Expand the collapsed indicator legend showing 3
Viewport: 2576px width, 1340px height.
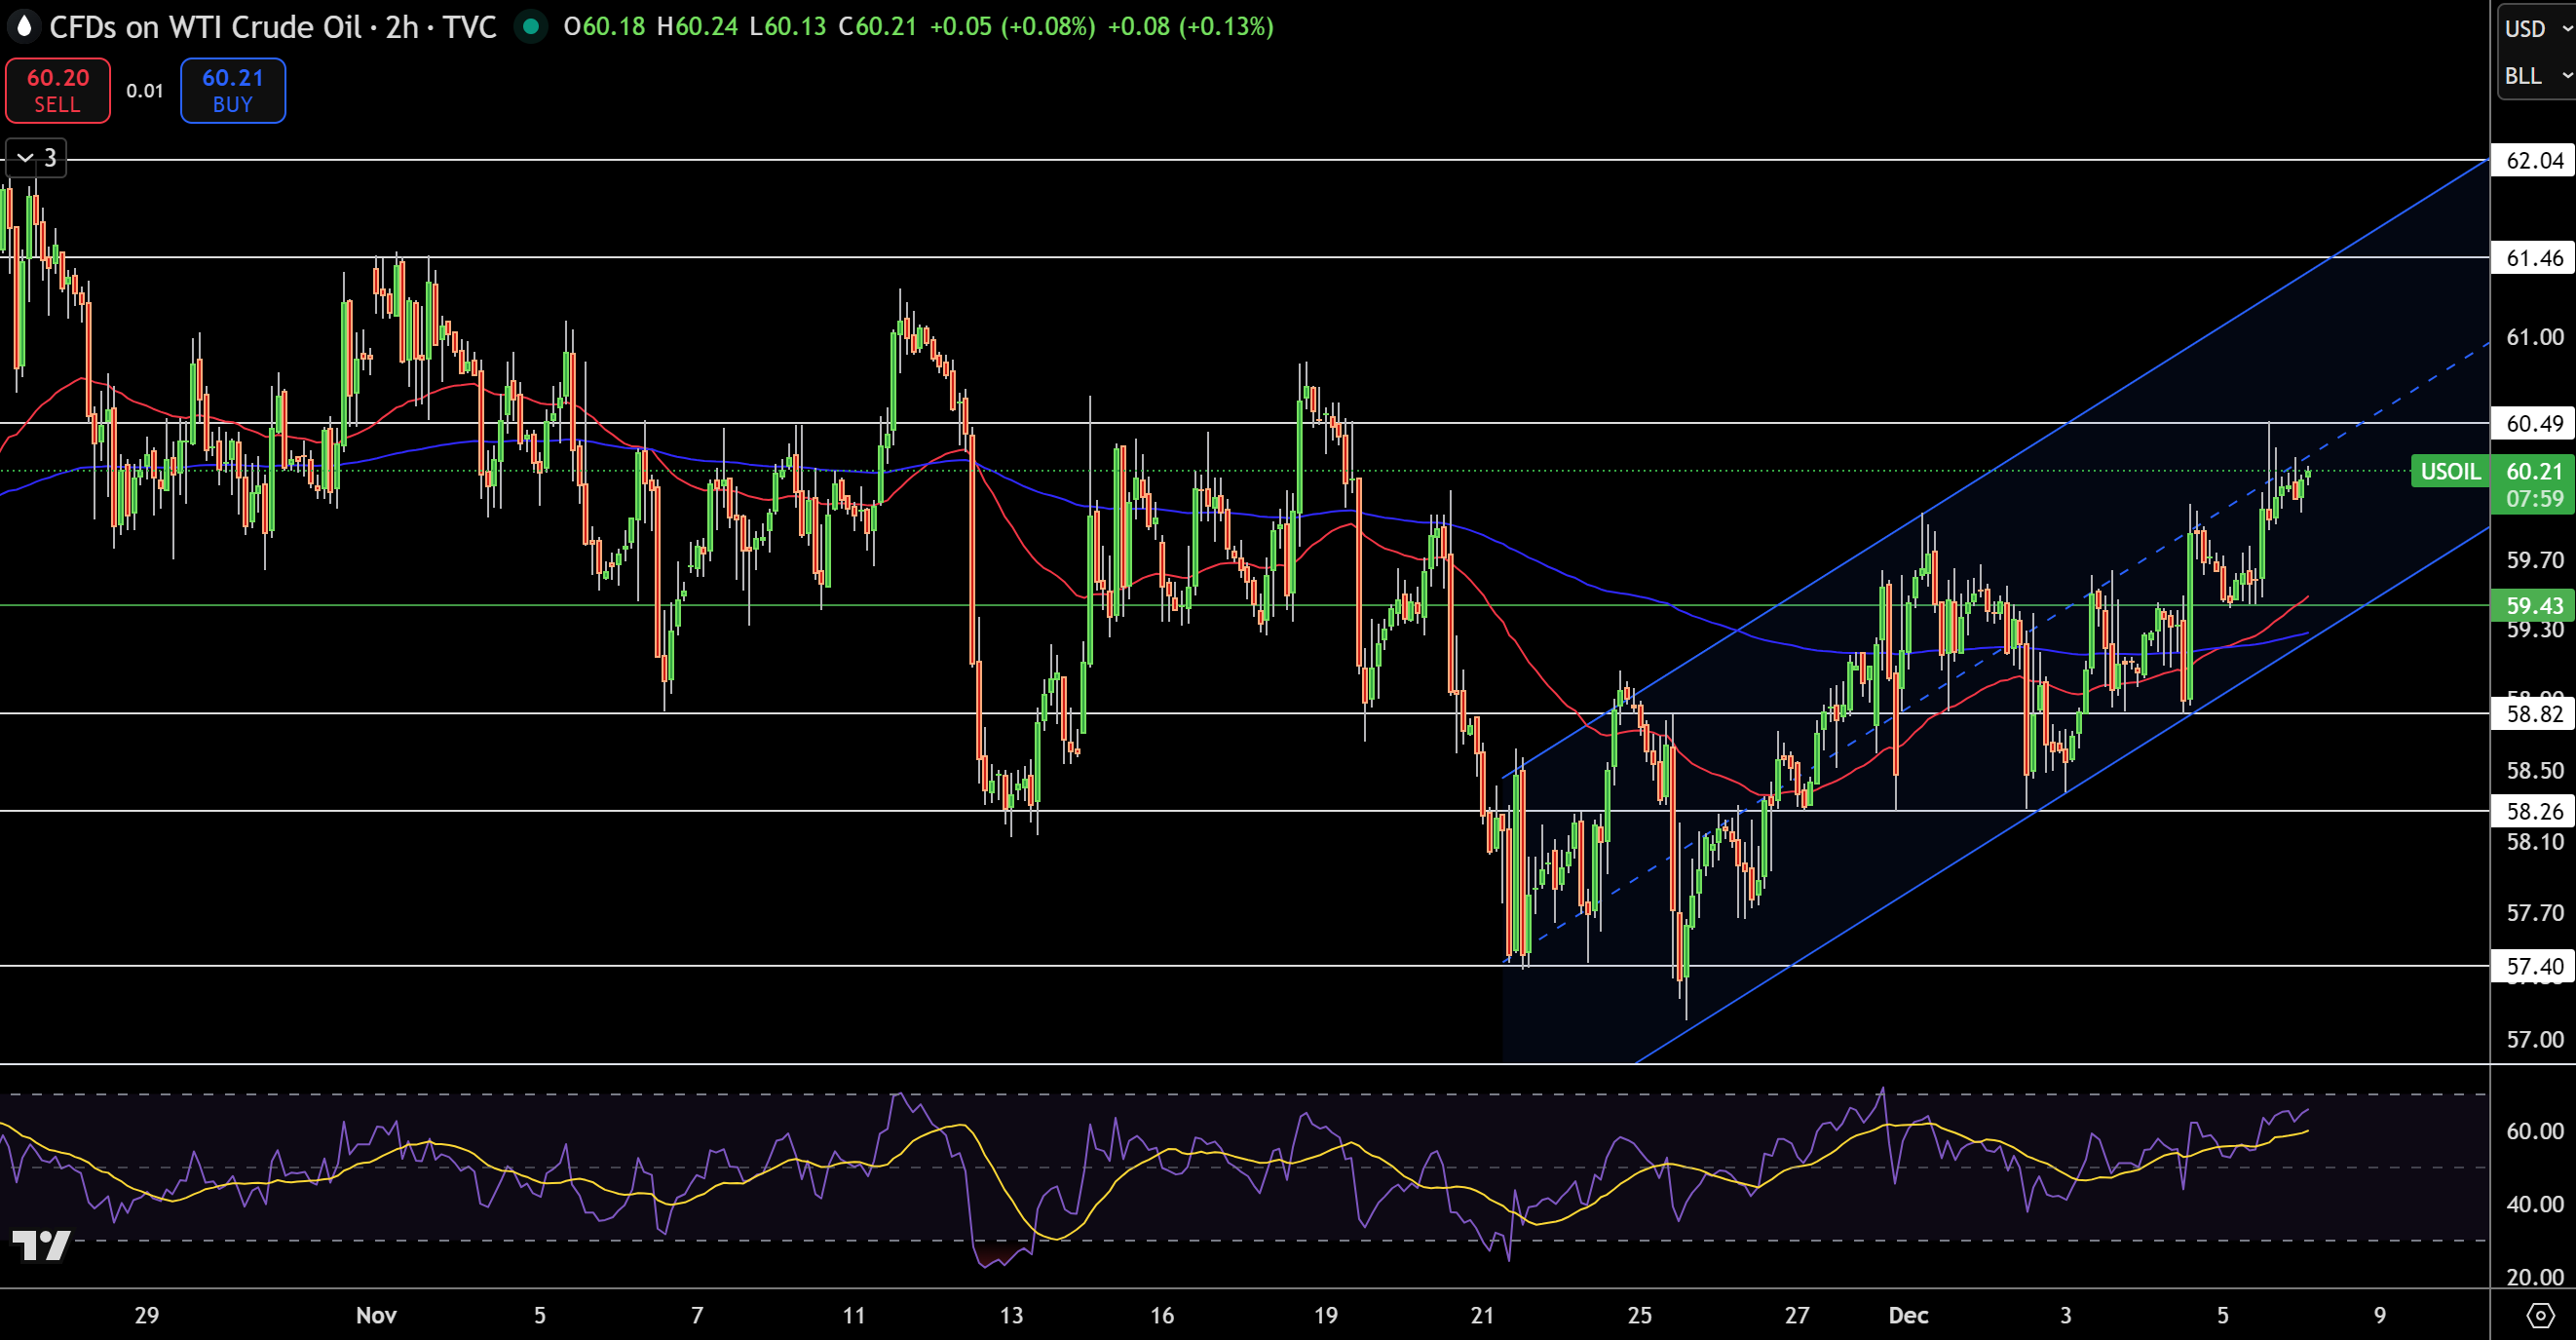[36, 158]
